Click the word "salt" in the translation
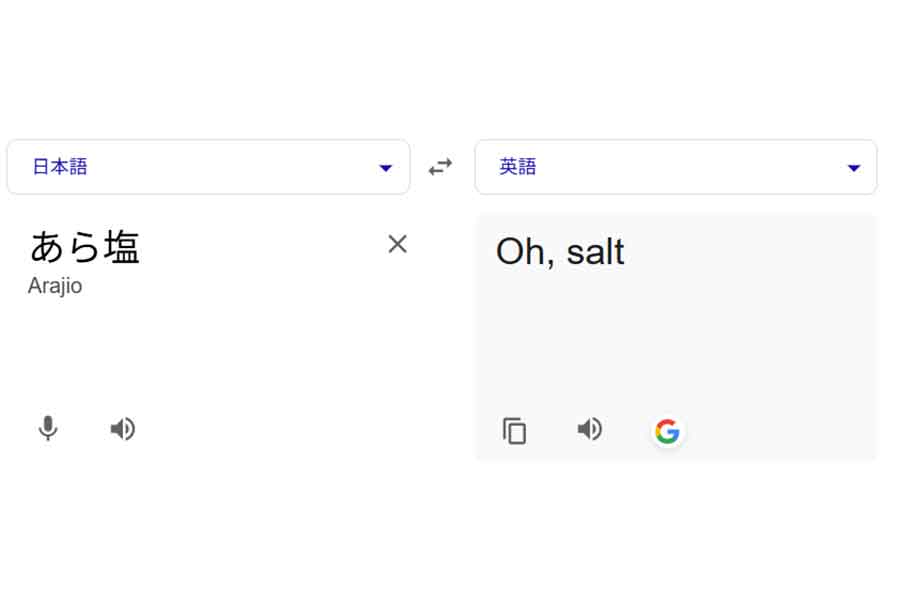The image size is (900, 600). 595,252
